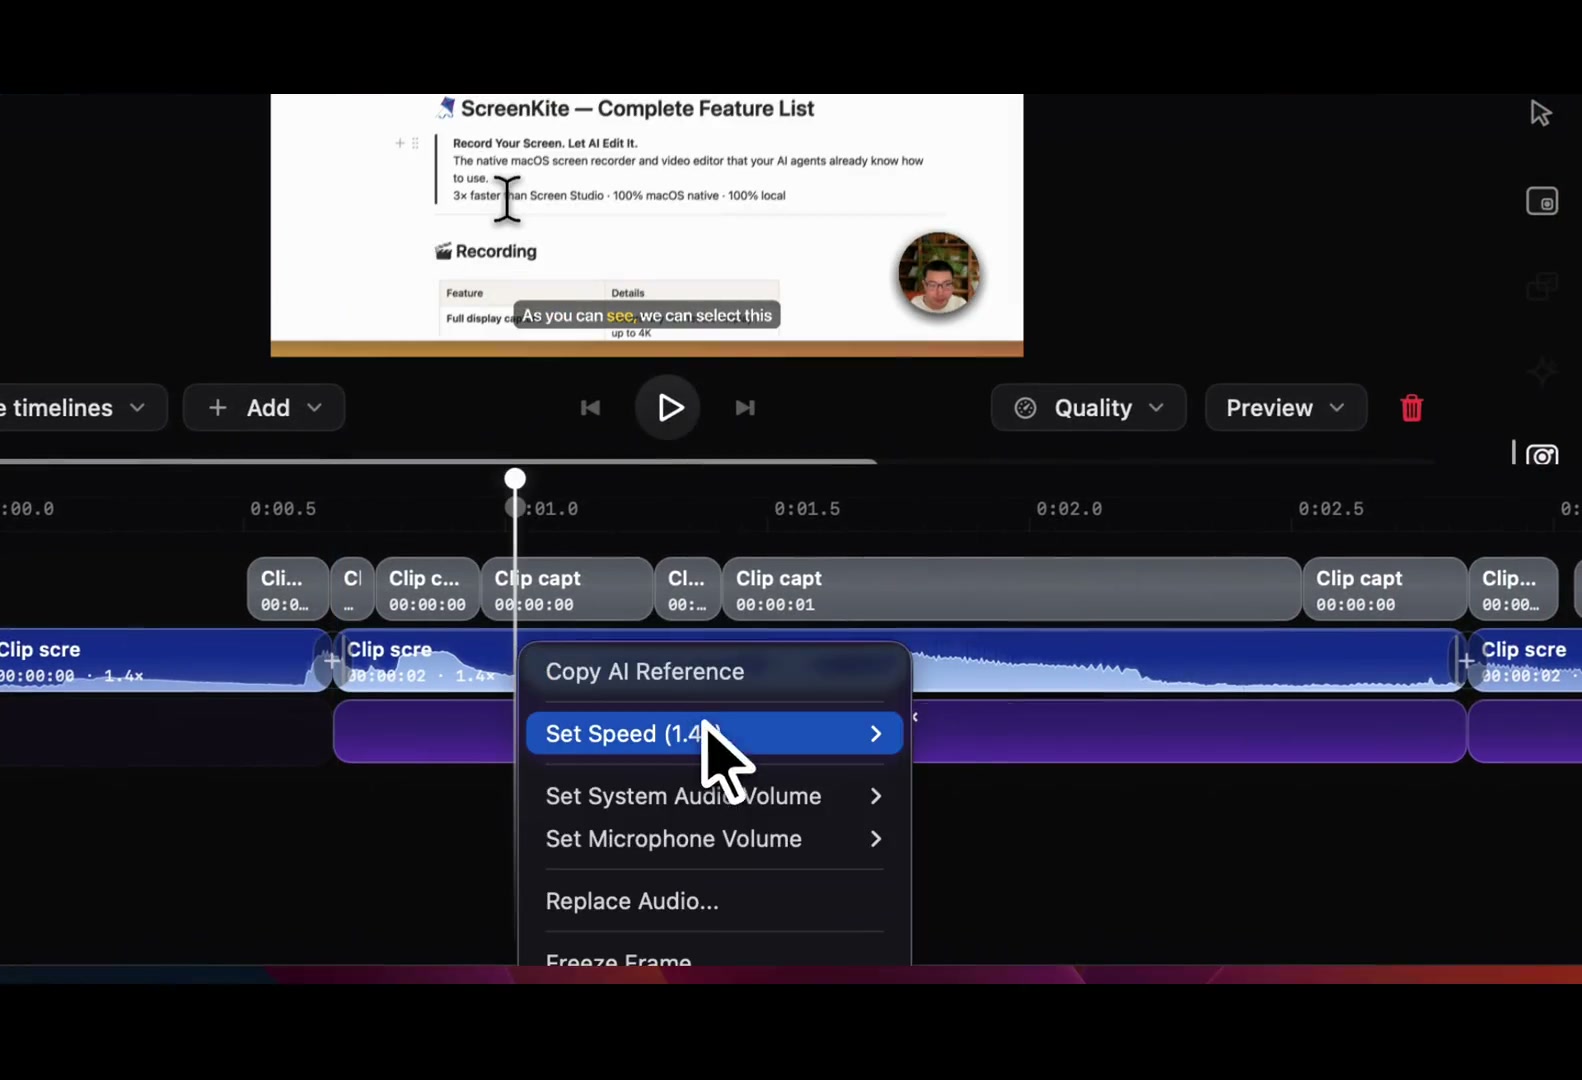Skip to the next clip
This screenshot has width=1582, height=1080.
click(745, 408)
